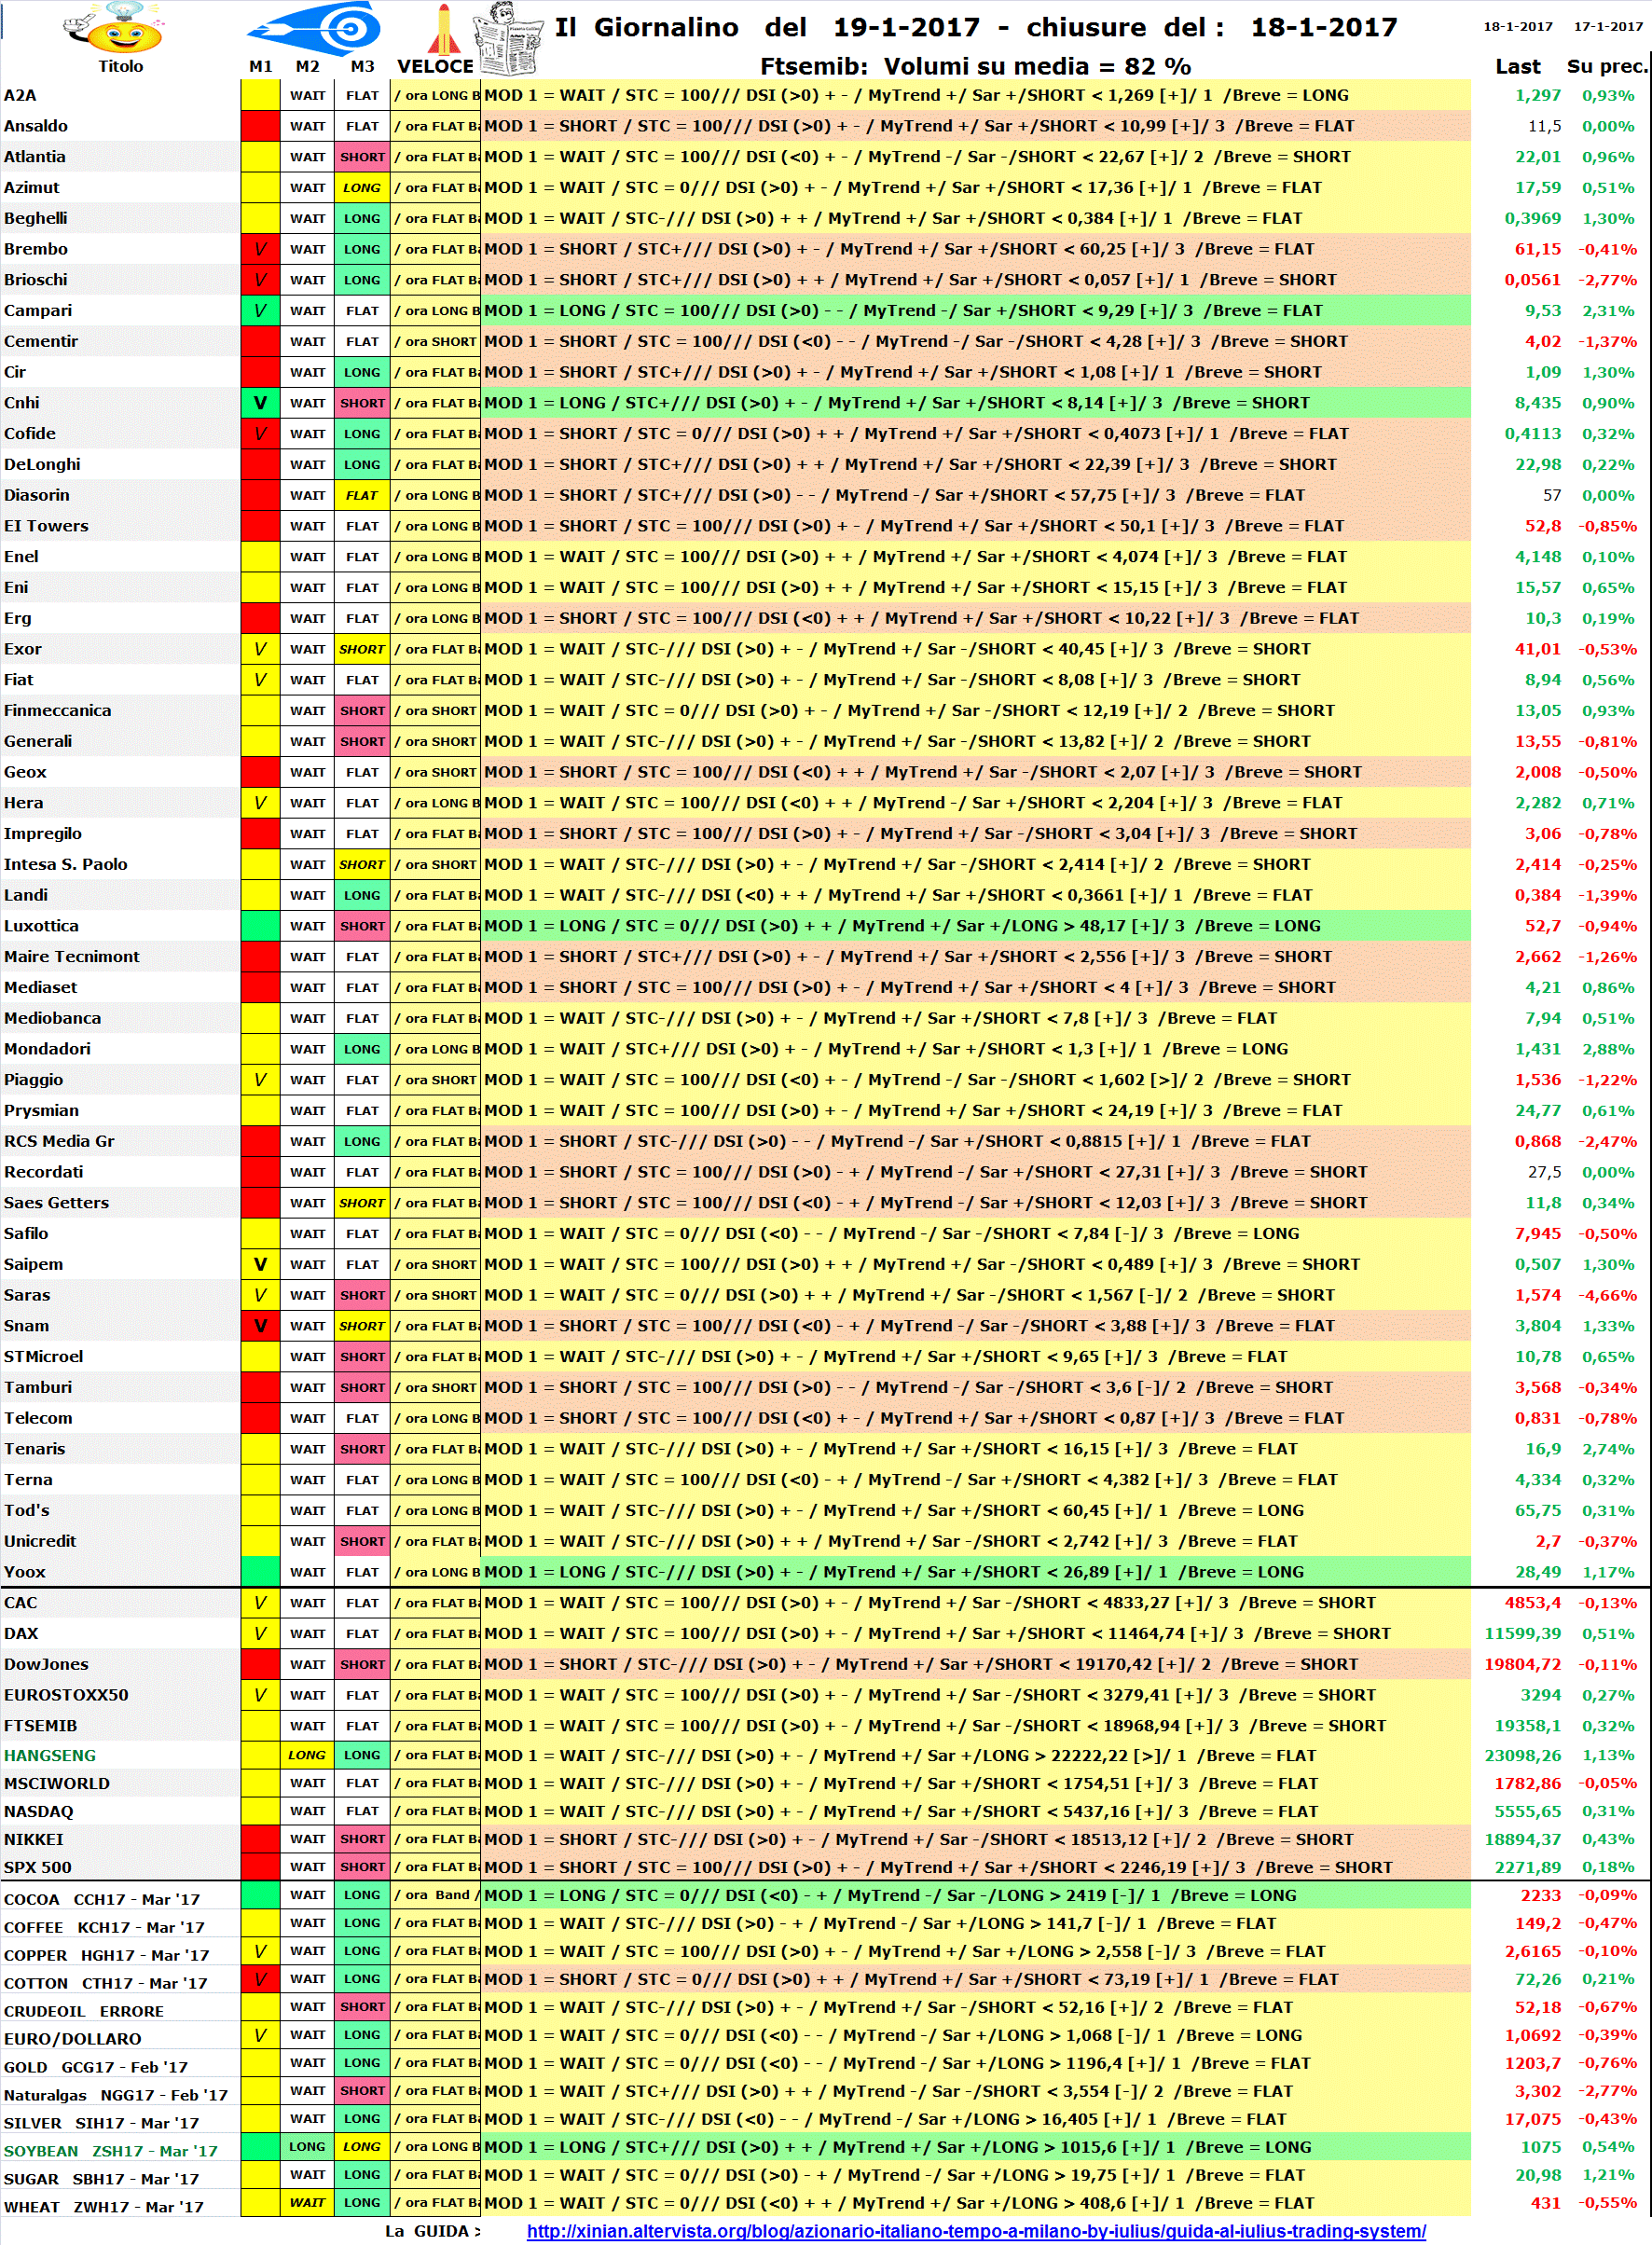
Task: Click the LONG M2 cell for HANGSENG
Action: pos(307,1755)
